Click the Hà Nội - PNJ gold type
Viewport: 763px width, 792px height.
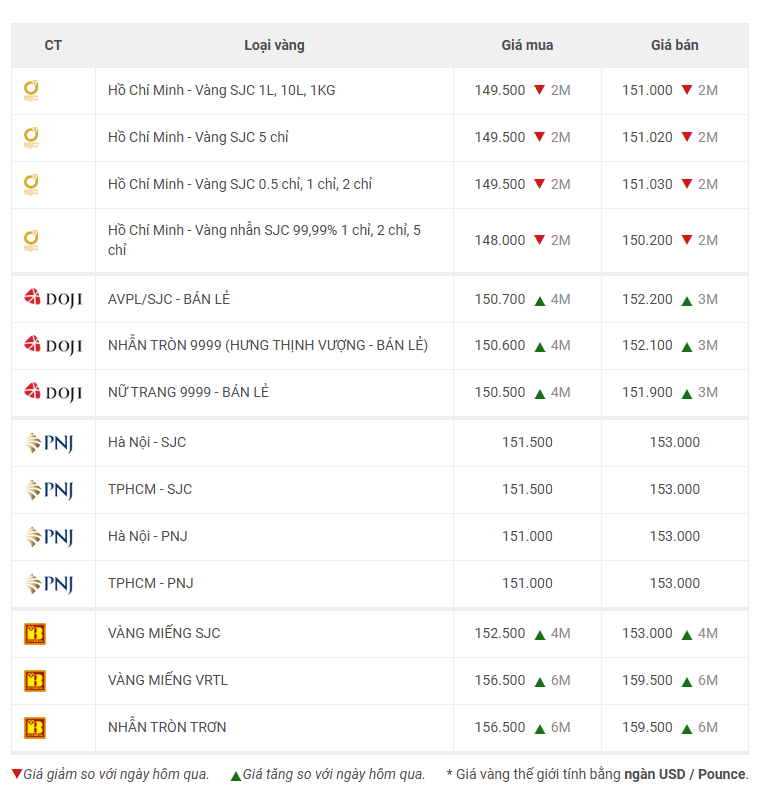(147, 536)
